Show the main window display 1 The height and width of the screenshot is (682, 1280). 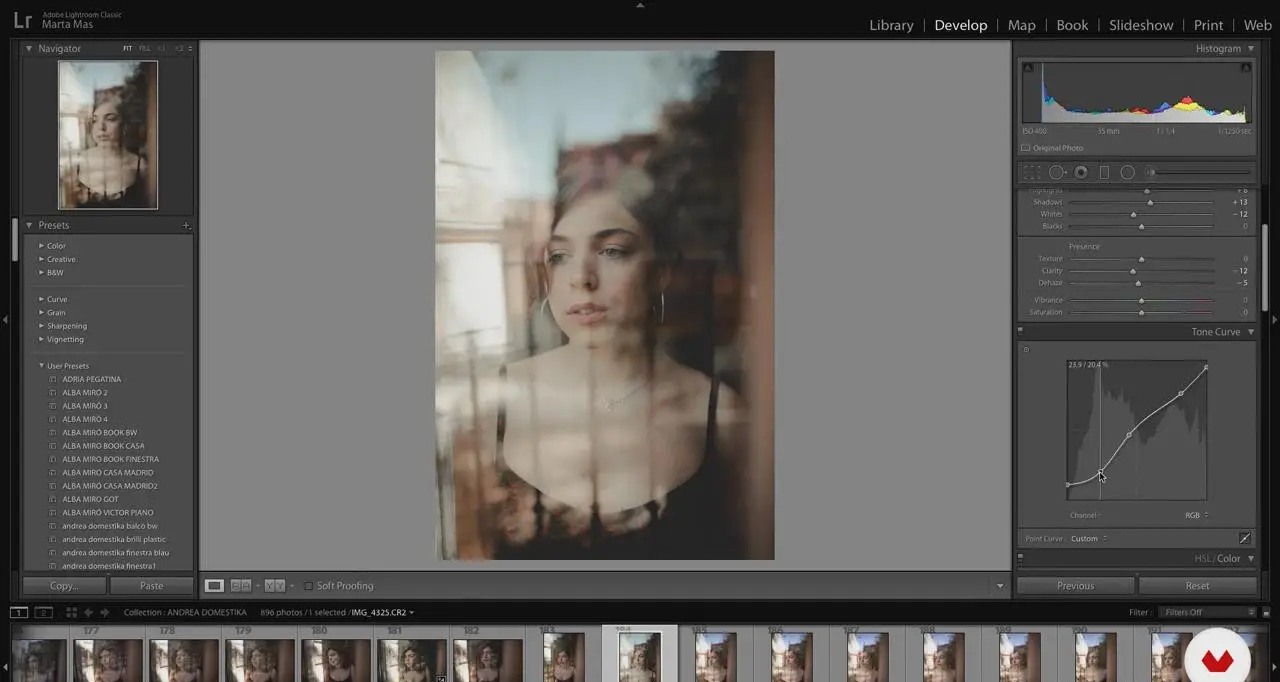click(19, 612)
